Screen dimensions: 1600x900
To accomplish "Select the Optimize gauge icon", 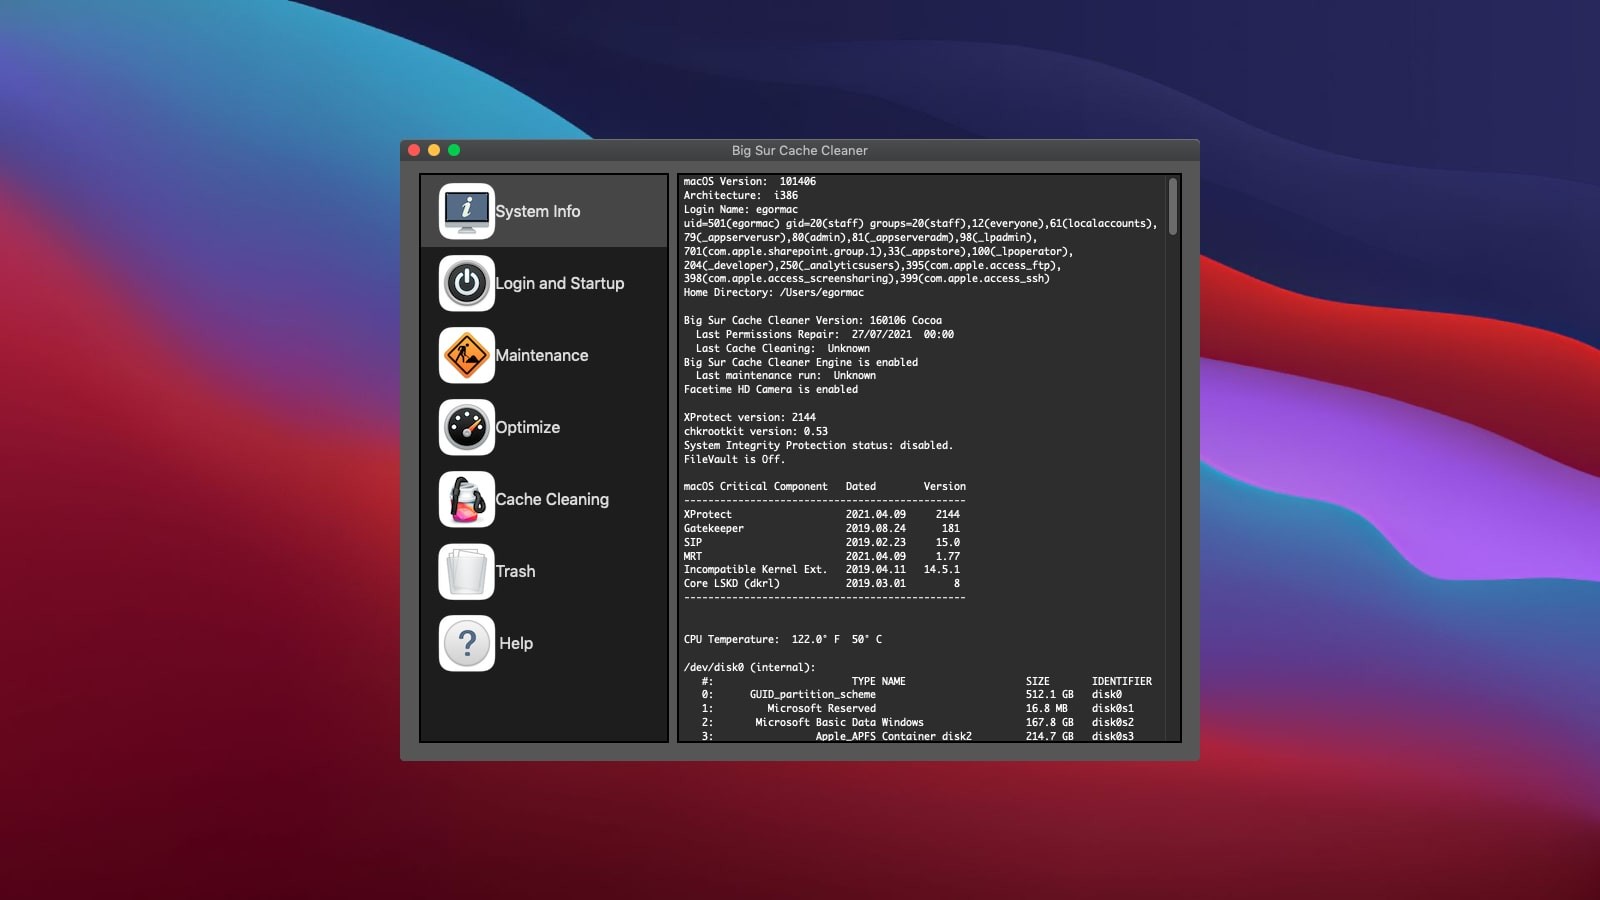I will click(466, 427).
